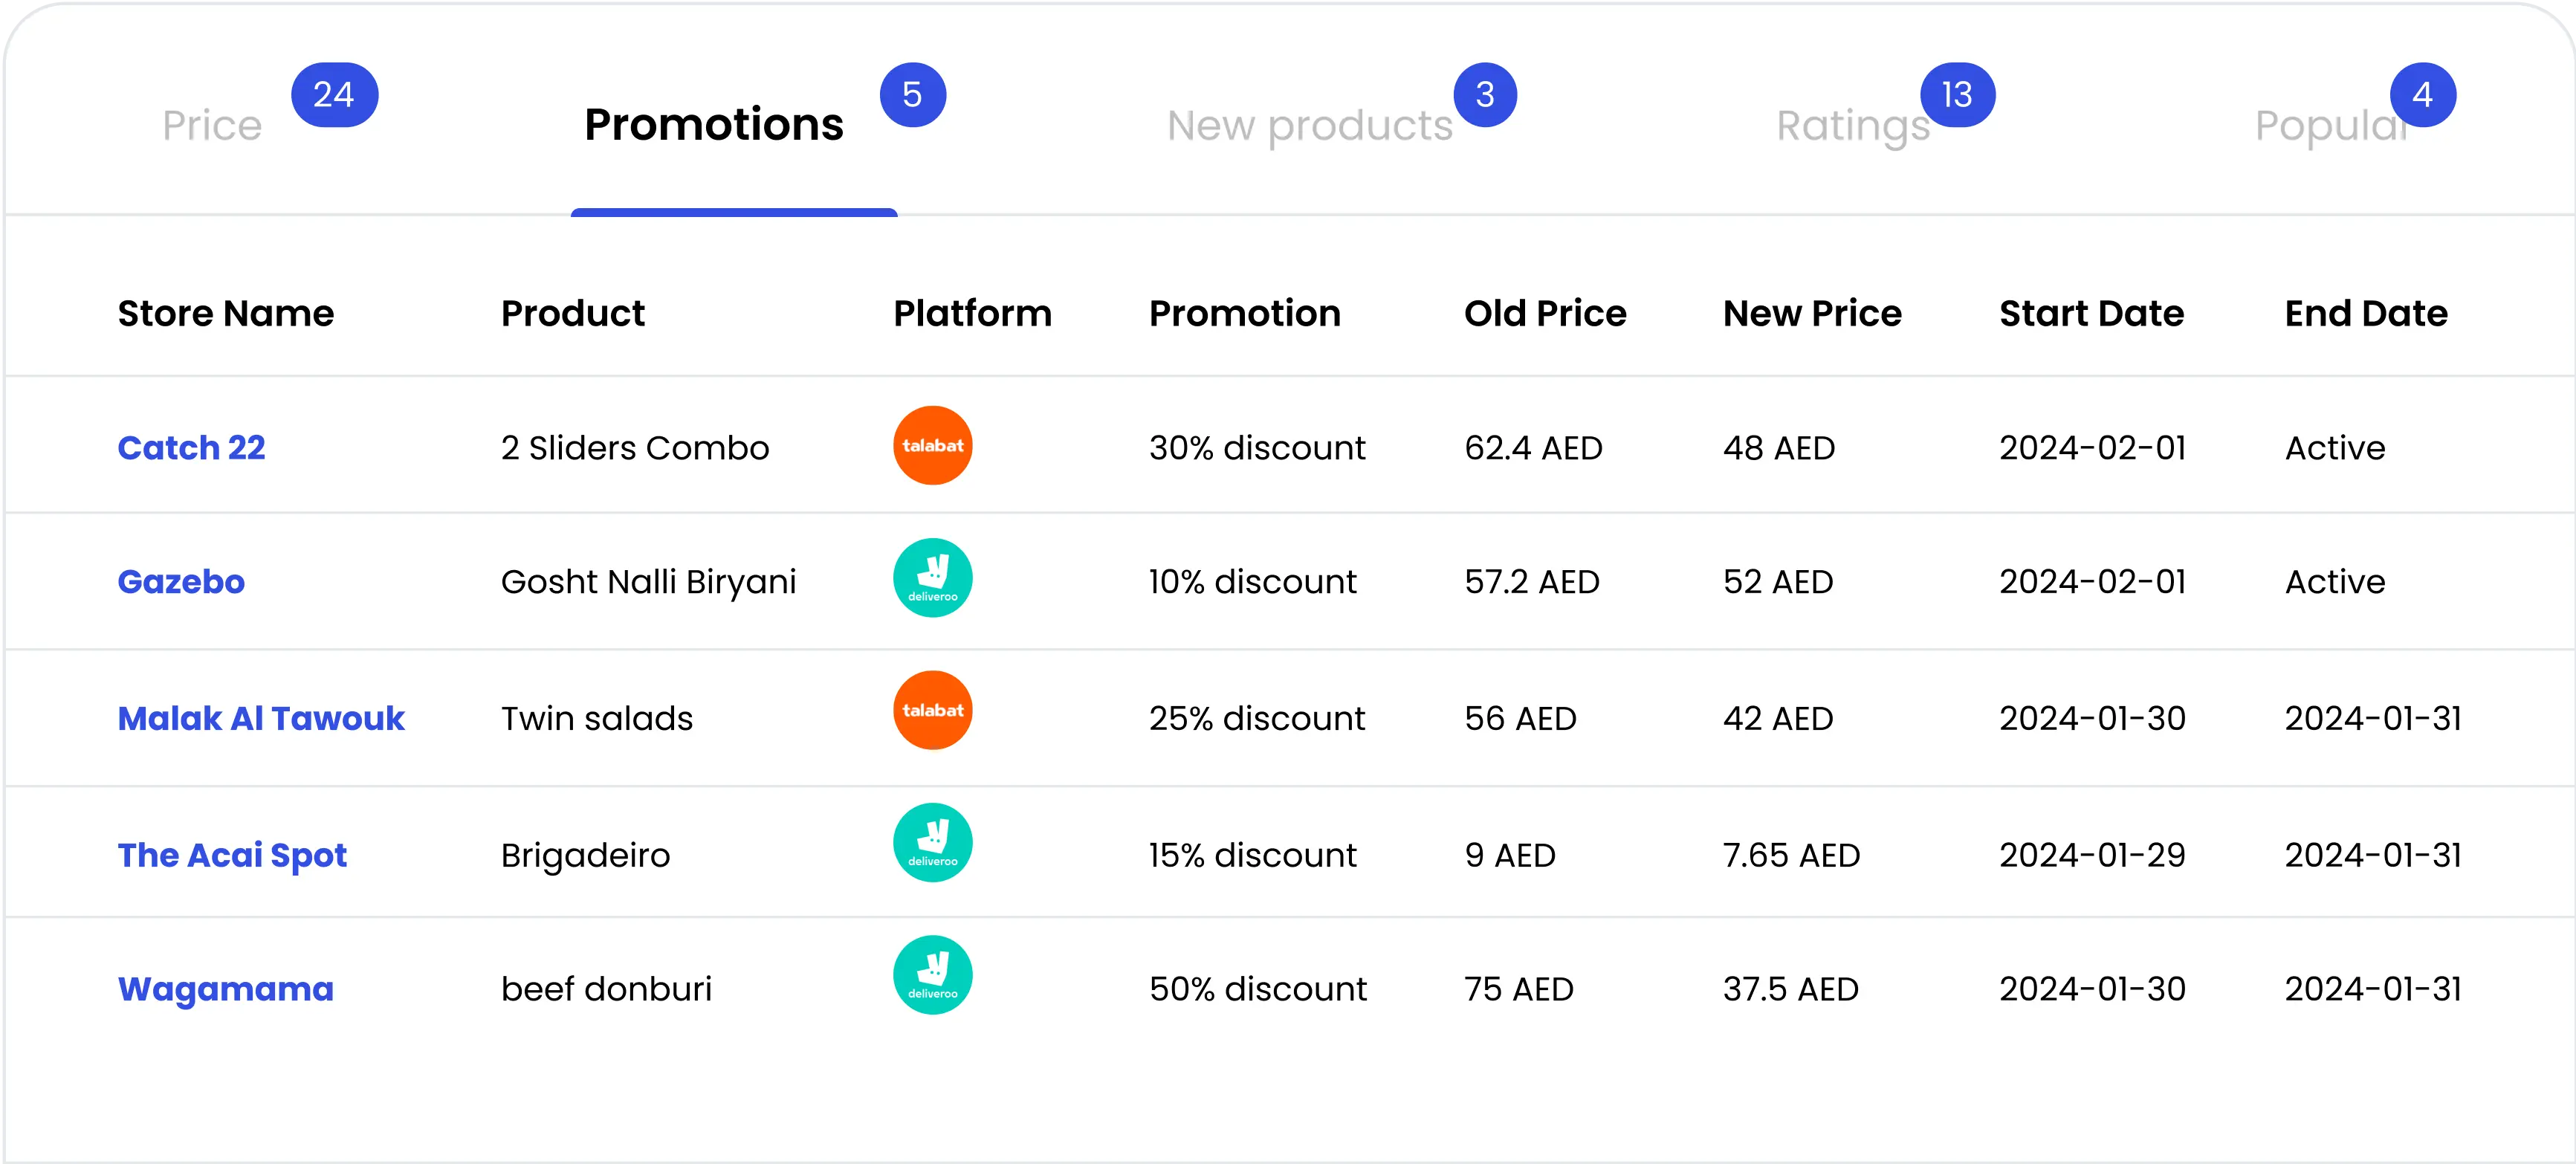Click the talabat icon for Catch 22
This screenshot has width=2576, height=1164.
pyautogui.click(x=932, y=445)
